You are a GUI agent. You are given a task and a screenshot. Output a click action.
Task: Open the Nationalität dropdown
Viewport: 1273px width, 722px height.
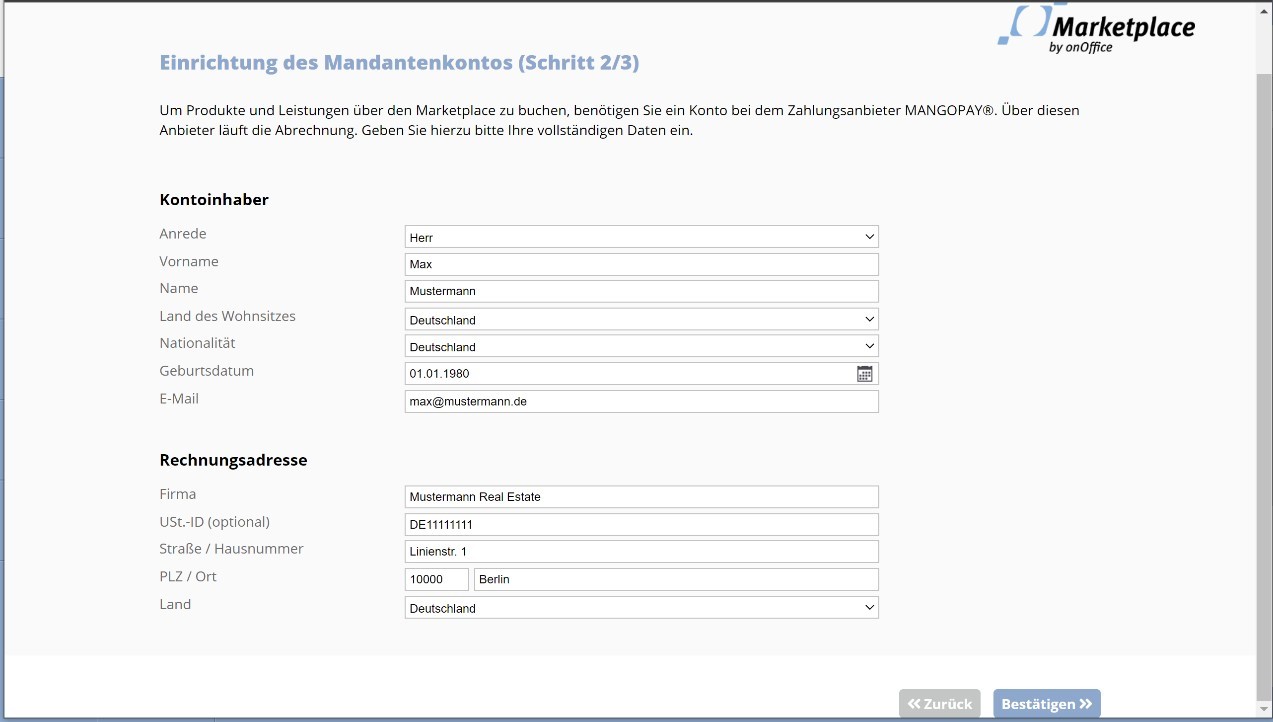pos(641,347)
